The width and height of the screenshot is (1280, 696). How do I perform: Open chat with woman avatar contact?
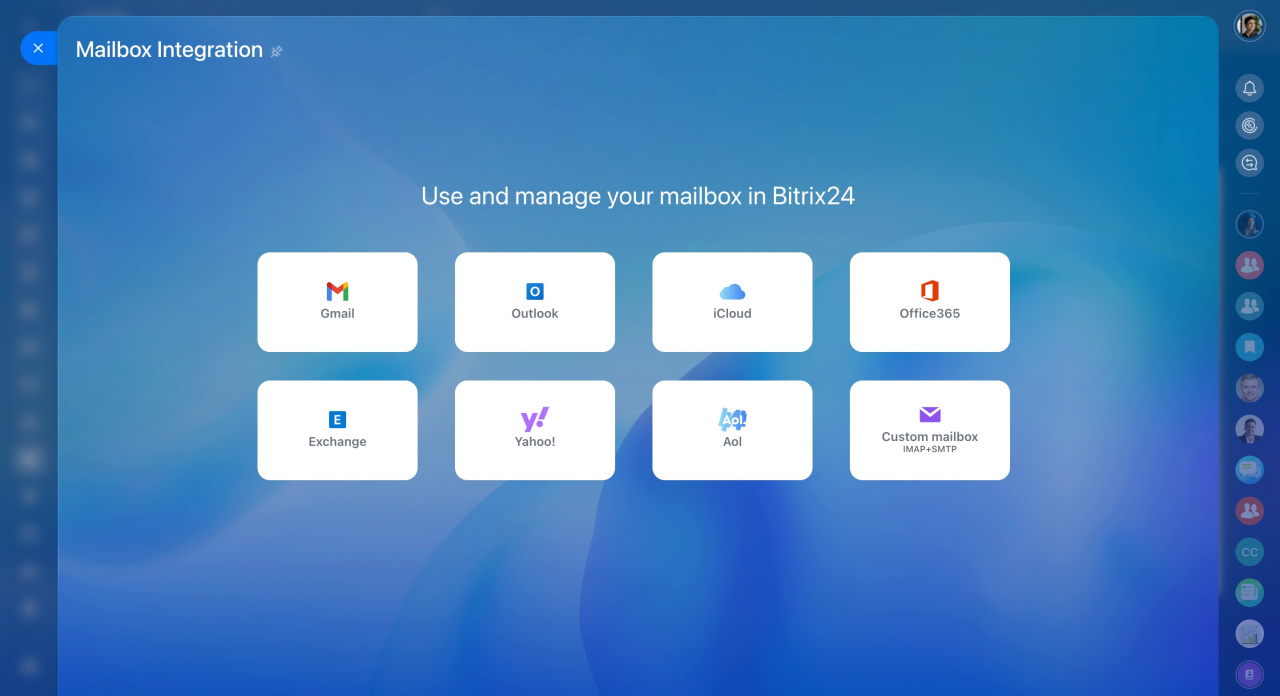click(x=1249, y=224)
